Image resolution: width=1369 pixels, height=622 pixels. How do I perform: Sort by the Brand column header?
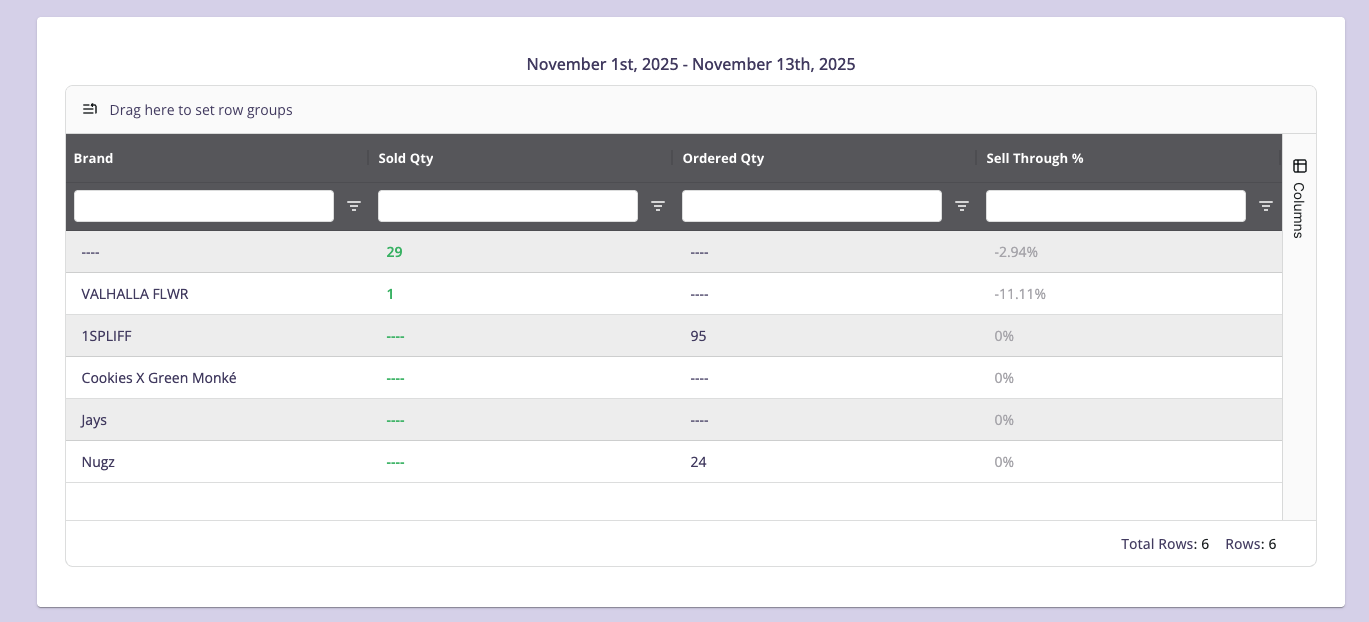94,158
